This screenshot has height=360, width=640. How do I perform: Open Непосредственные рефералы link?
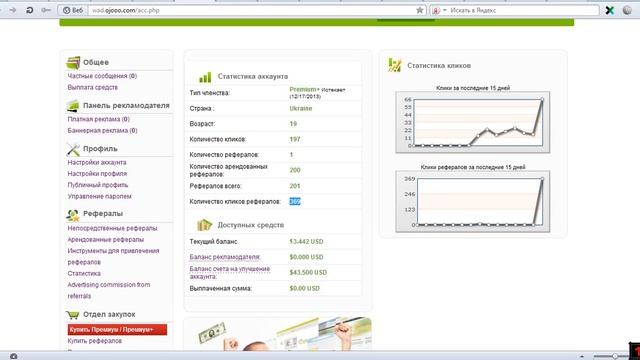click(112, 228)
